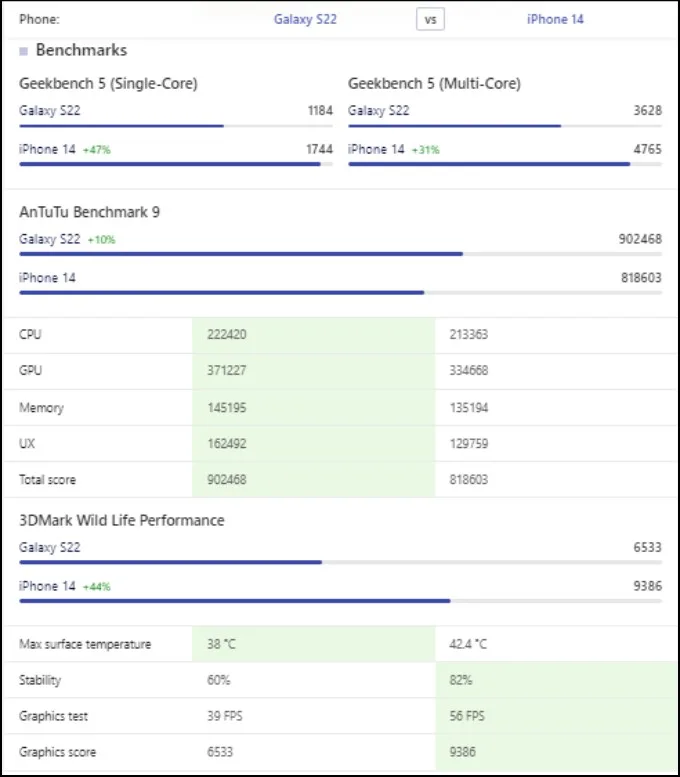Click the Graphics score row label

[57, 752]
